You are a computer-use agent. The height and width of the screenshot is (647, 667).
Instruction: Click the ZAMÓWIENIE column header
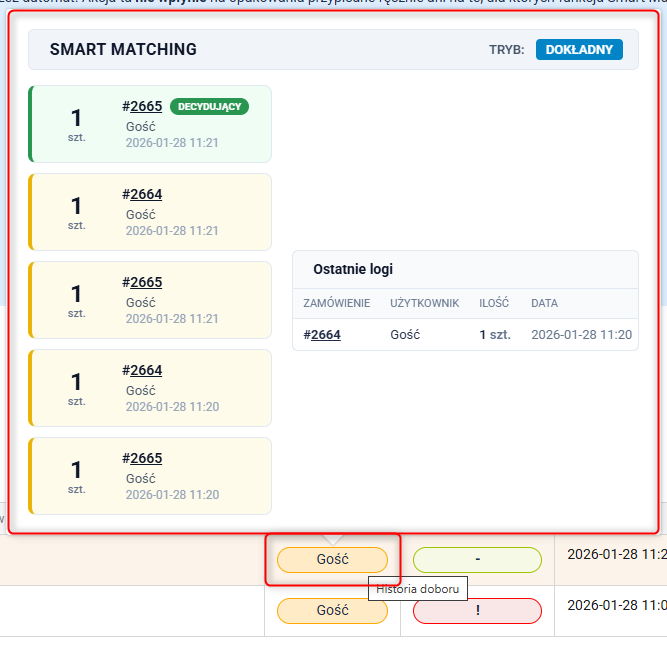(x=337, y=303)
